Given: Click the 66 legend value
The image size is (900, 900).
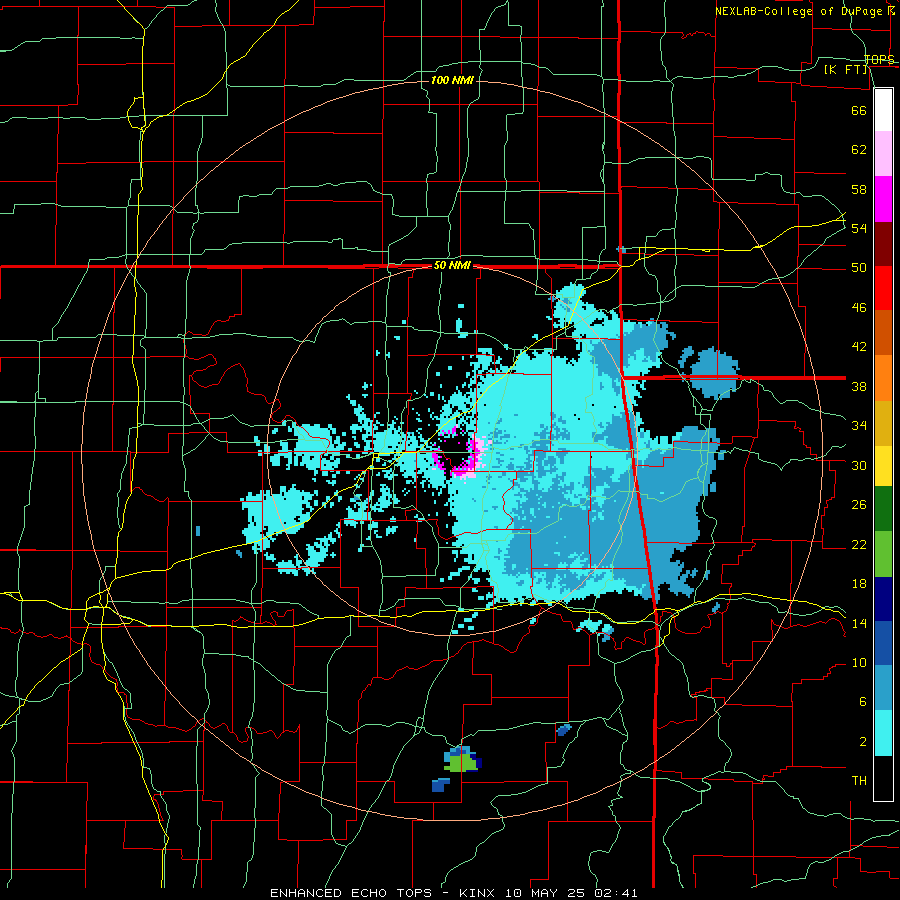Looking at the screenshot, I should click(x=859, y=110).
